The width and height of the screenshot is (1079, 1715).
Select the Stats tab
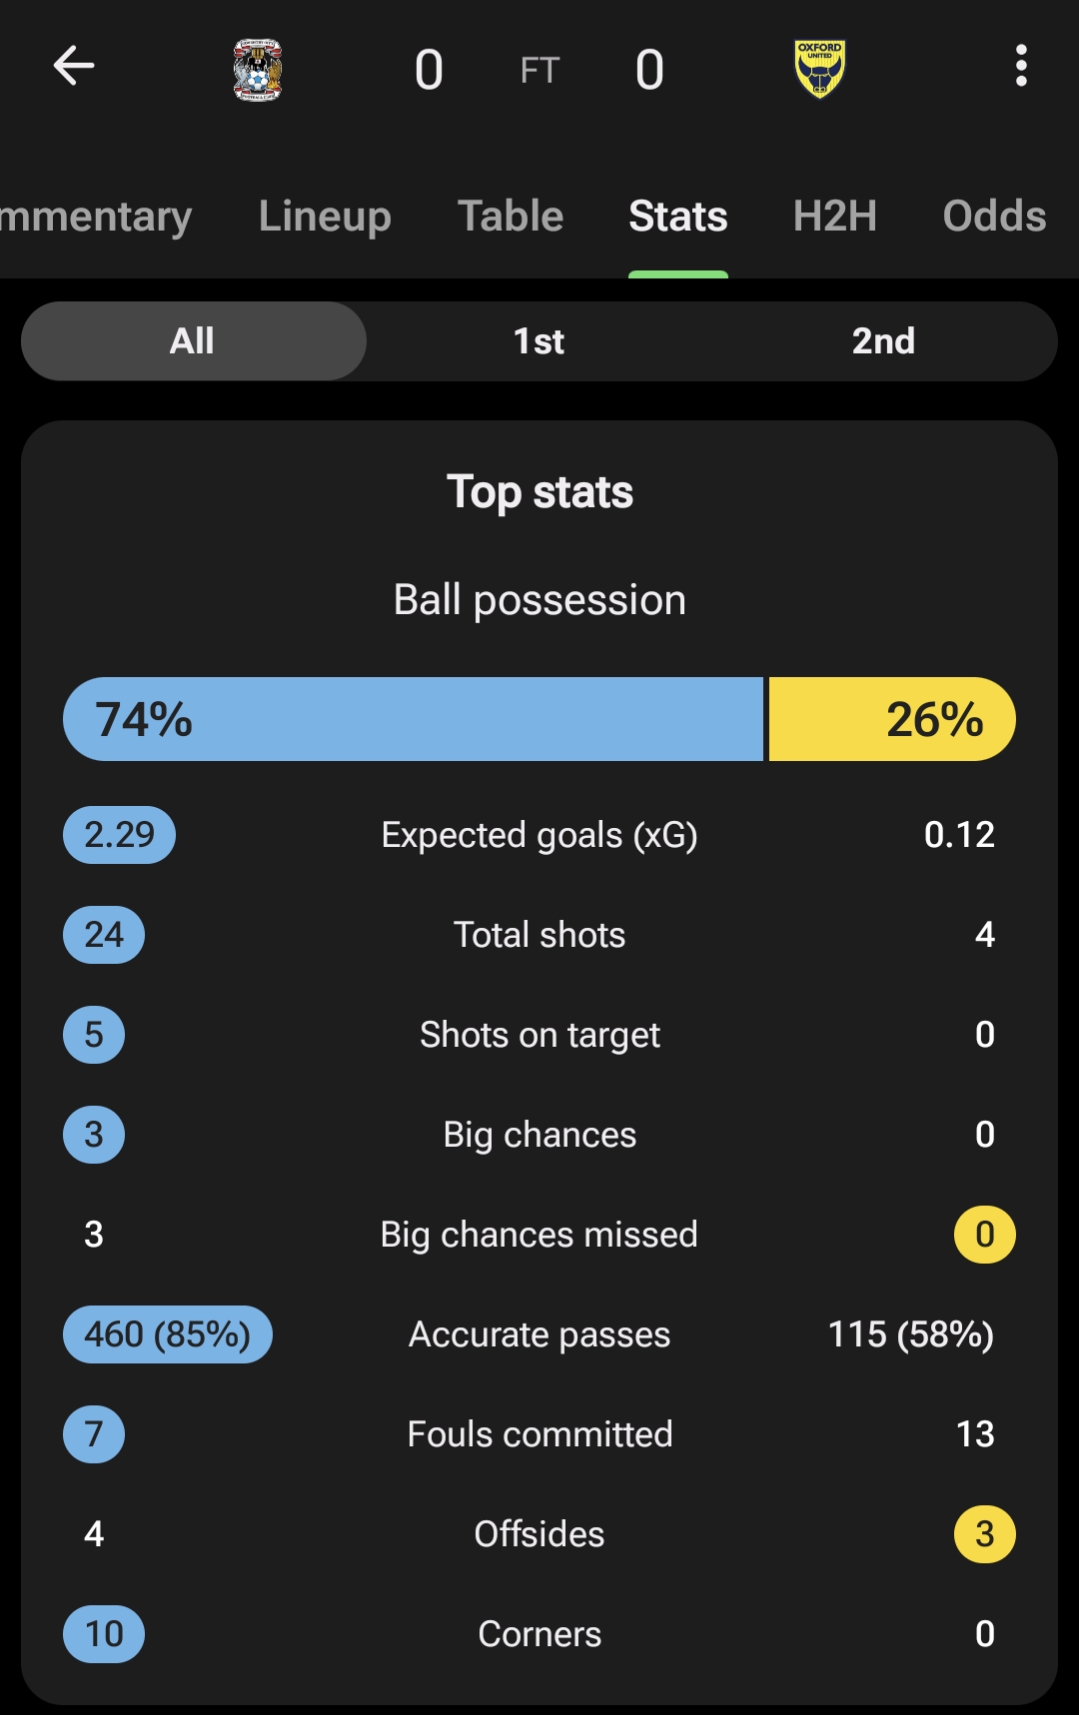click(x=678, y=216)
